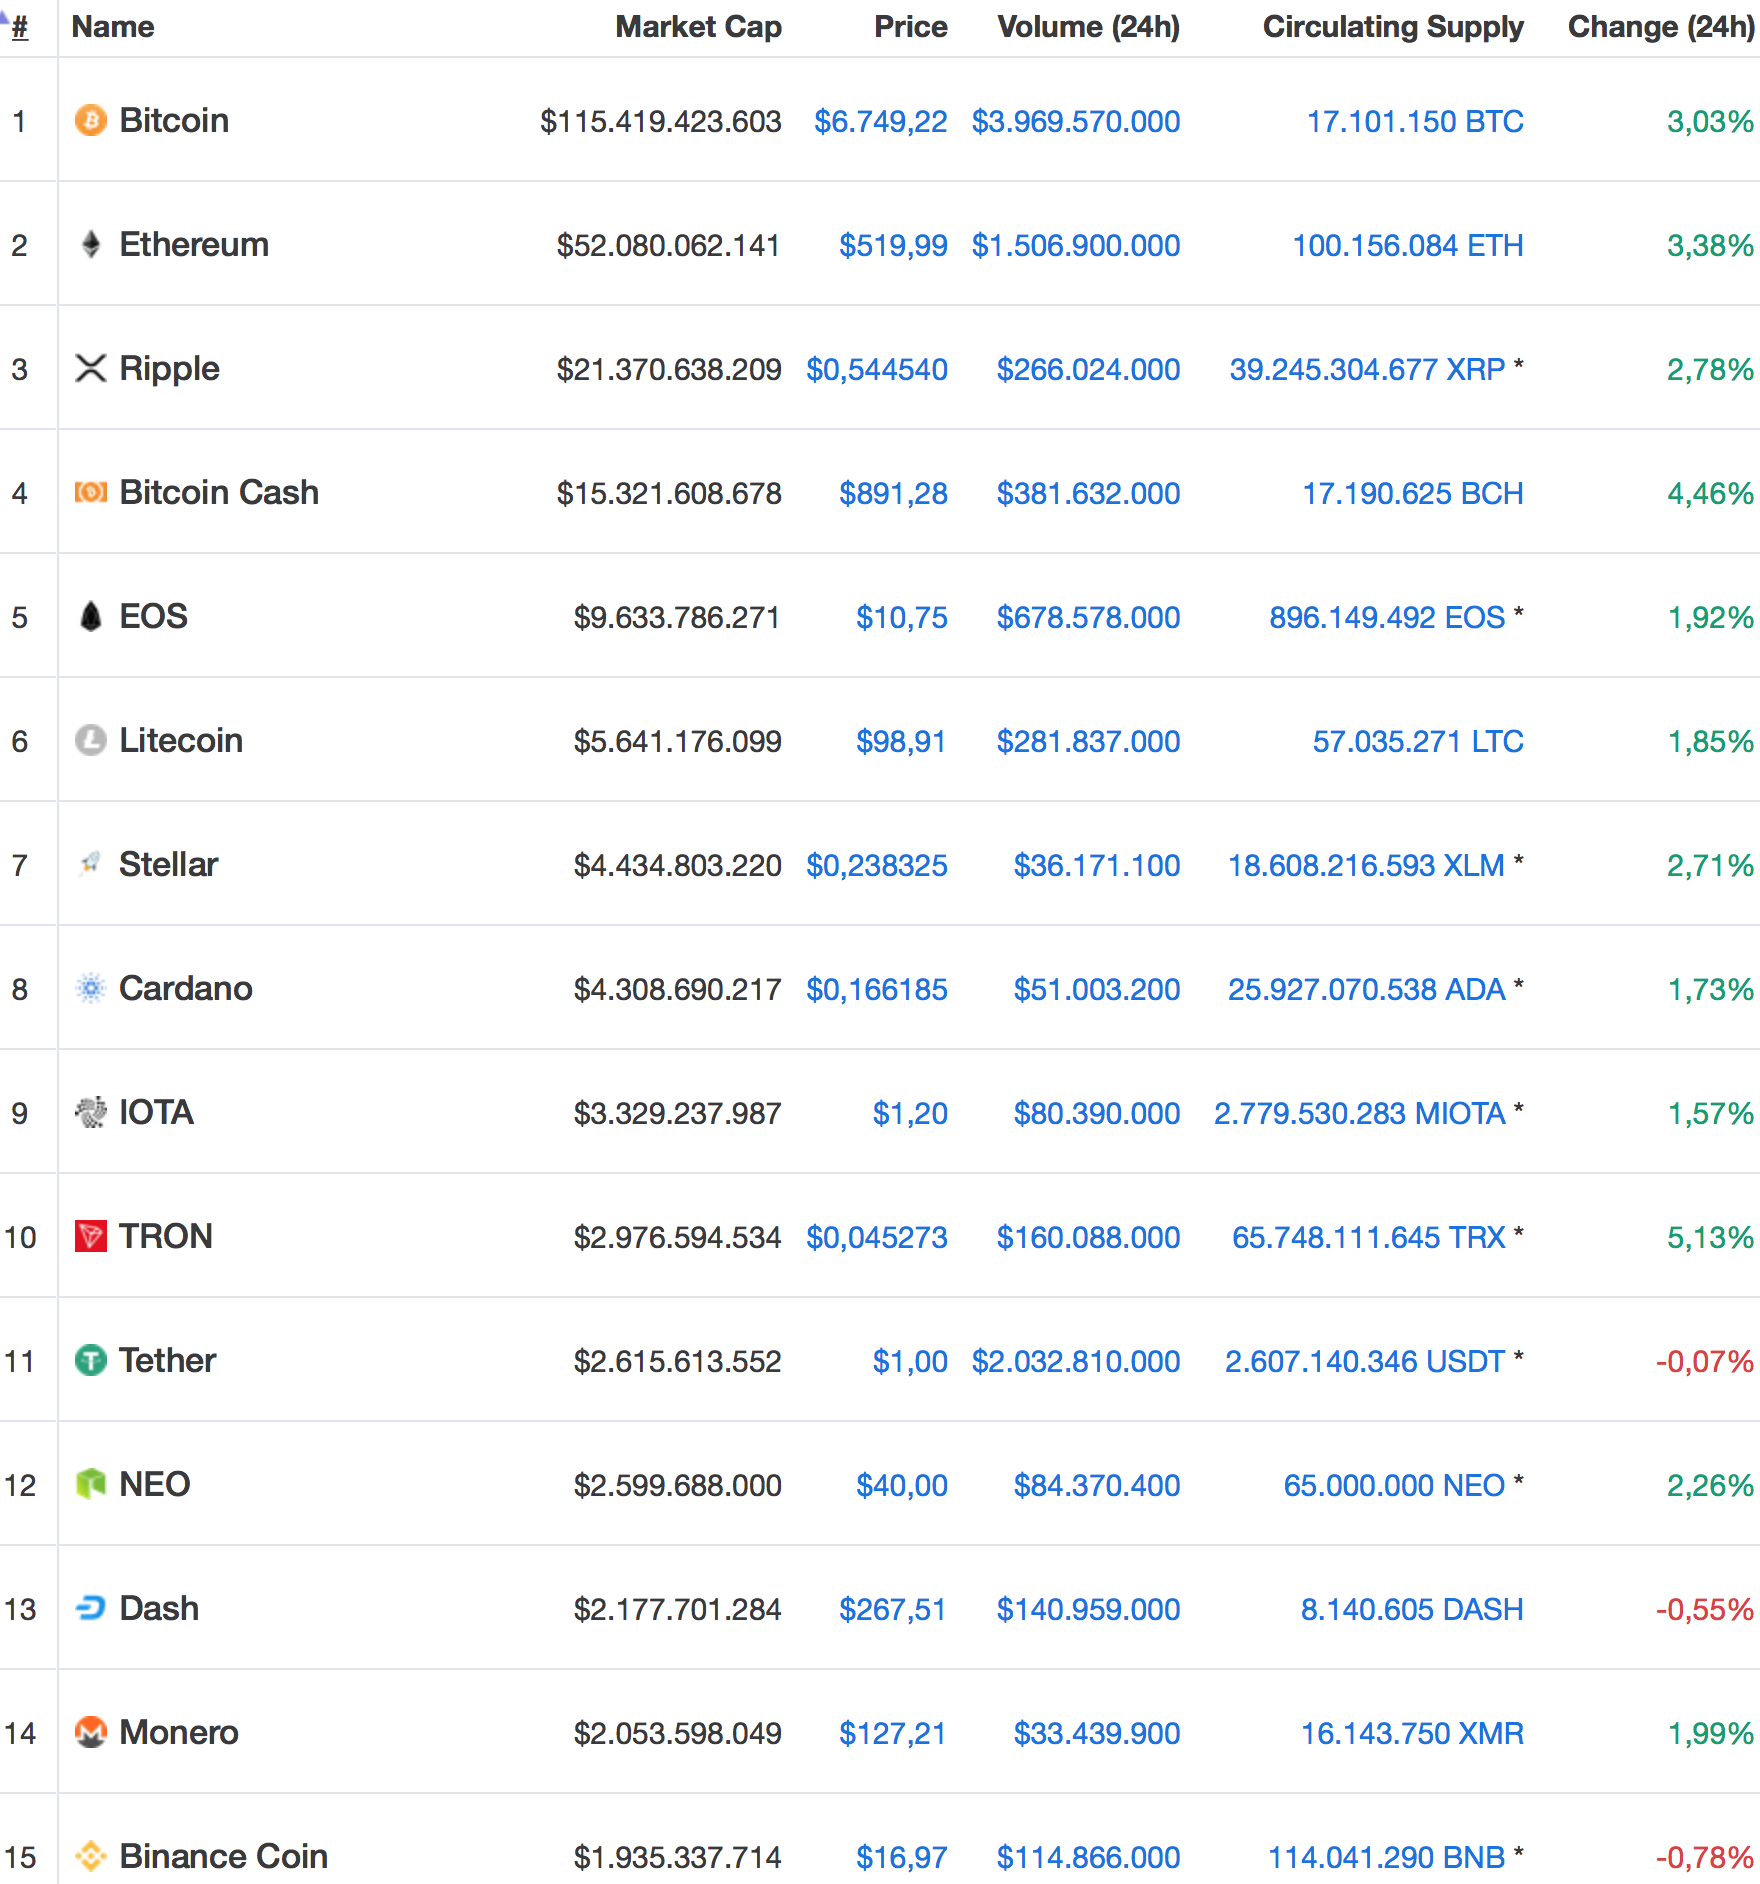This screenshot has width=1760, height=1884.
Task: Open the Bitcoin Cash name link
Action: coord(219,493)
